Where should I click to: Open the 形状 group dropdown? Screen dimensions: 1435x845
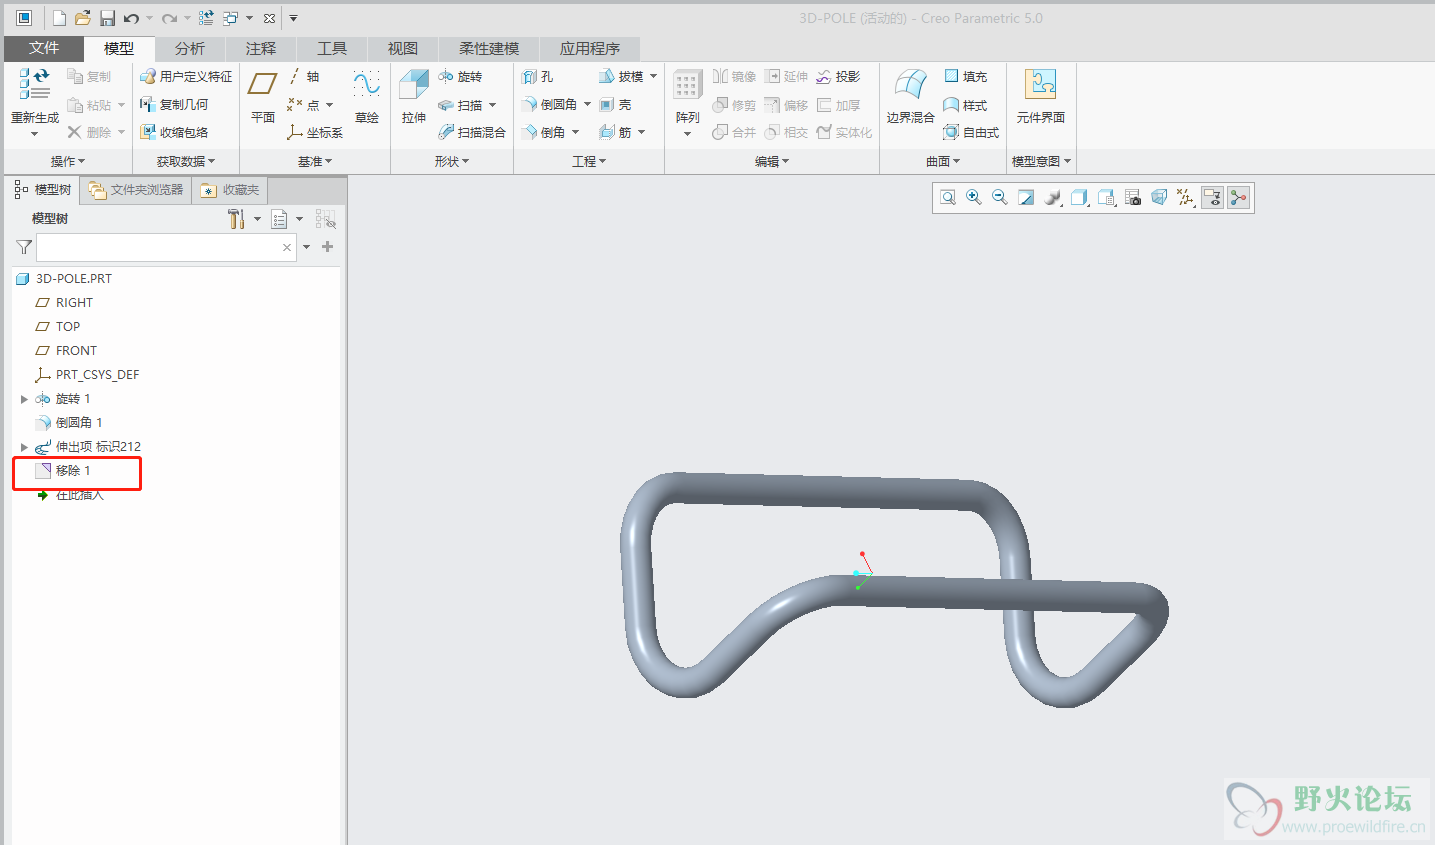point(452,161)
